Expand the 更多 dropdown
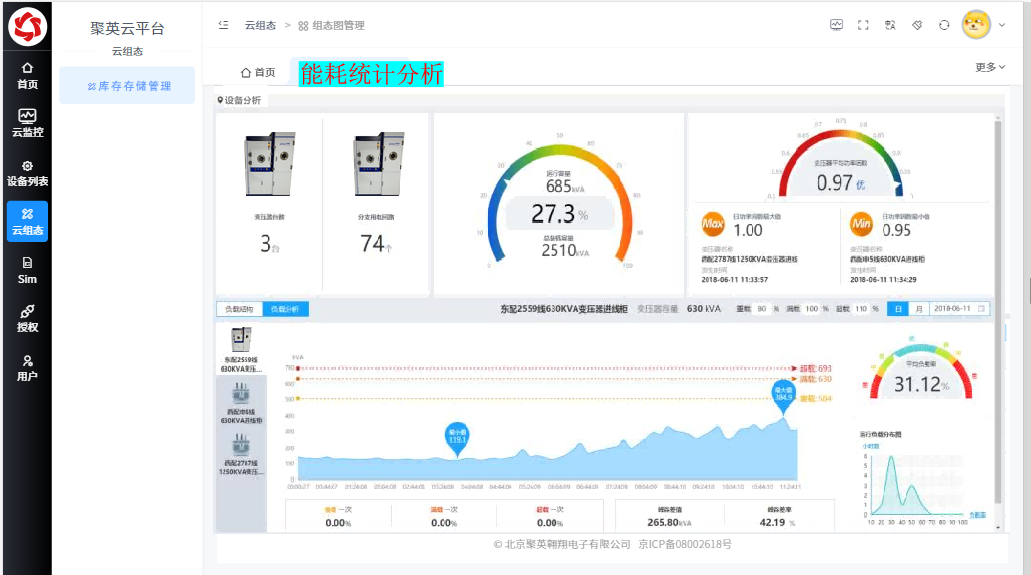This screenshot has height=575, width=1031. tap(990, 67)
